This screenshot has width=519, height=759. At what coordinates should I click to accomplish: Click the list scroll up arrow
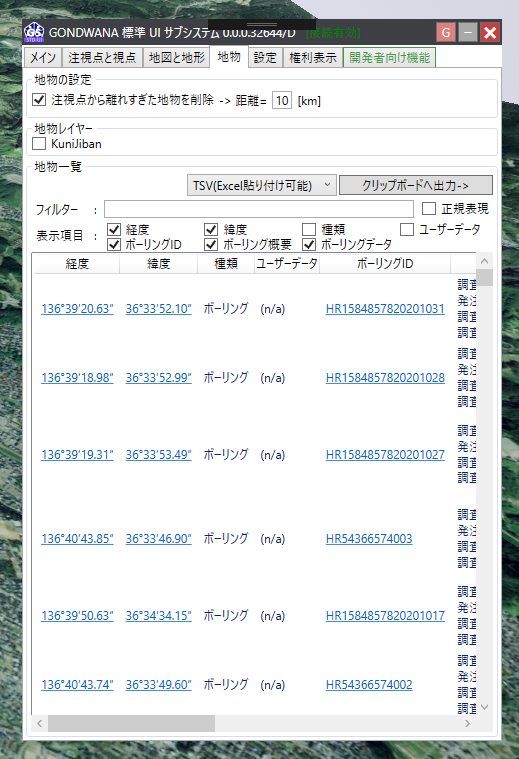point(485,261)
